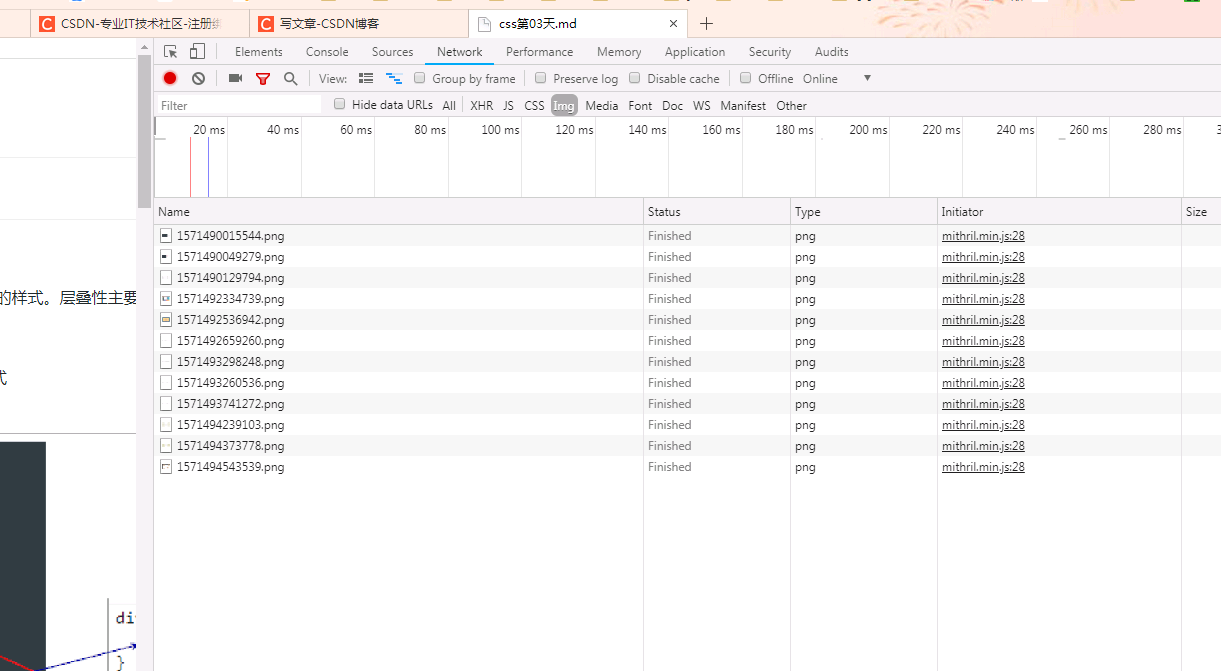Open the Performance panel
This screenshot has width=1221, height=671.
point(539,51)
